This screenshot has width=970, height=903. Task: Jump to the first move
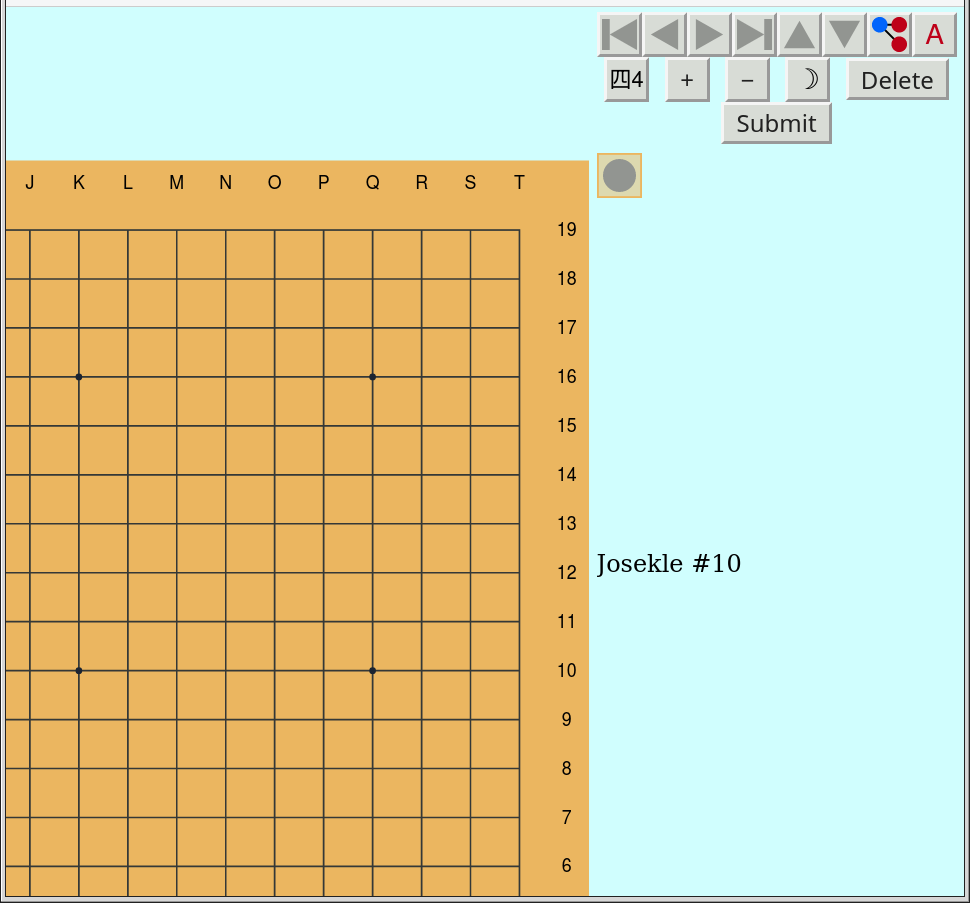point(620,35)
